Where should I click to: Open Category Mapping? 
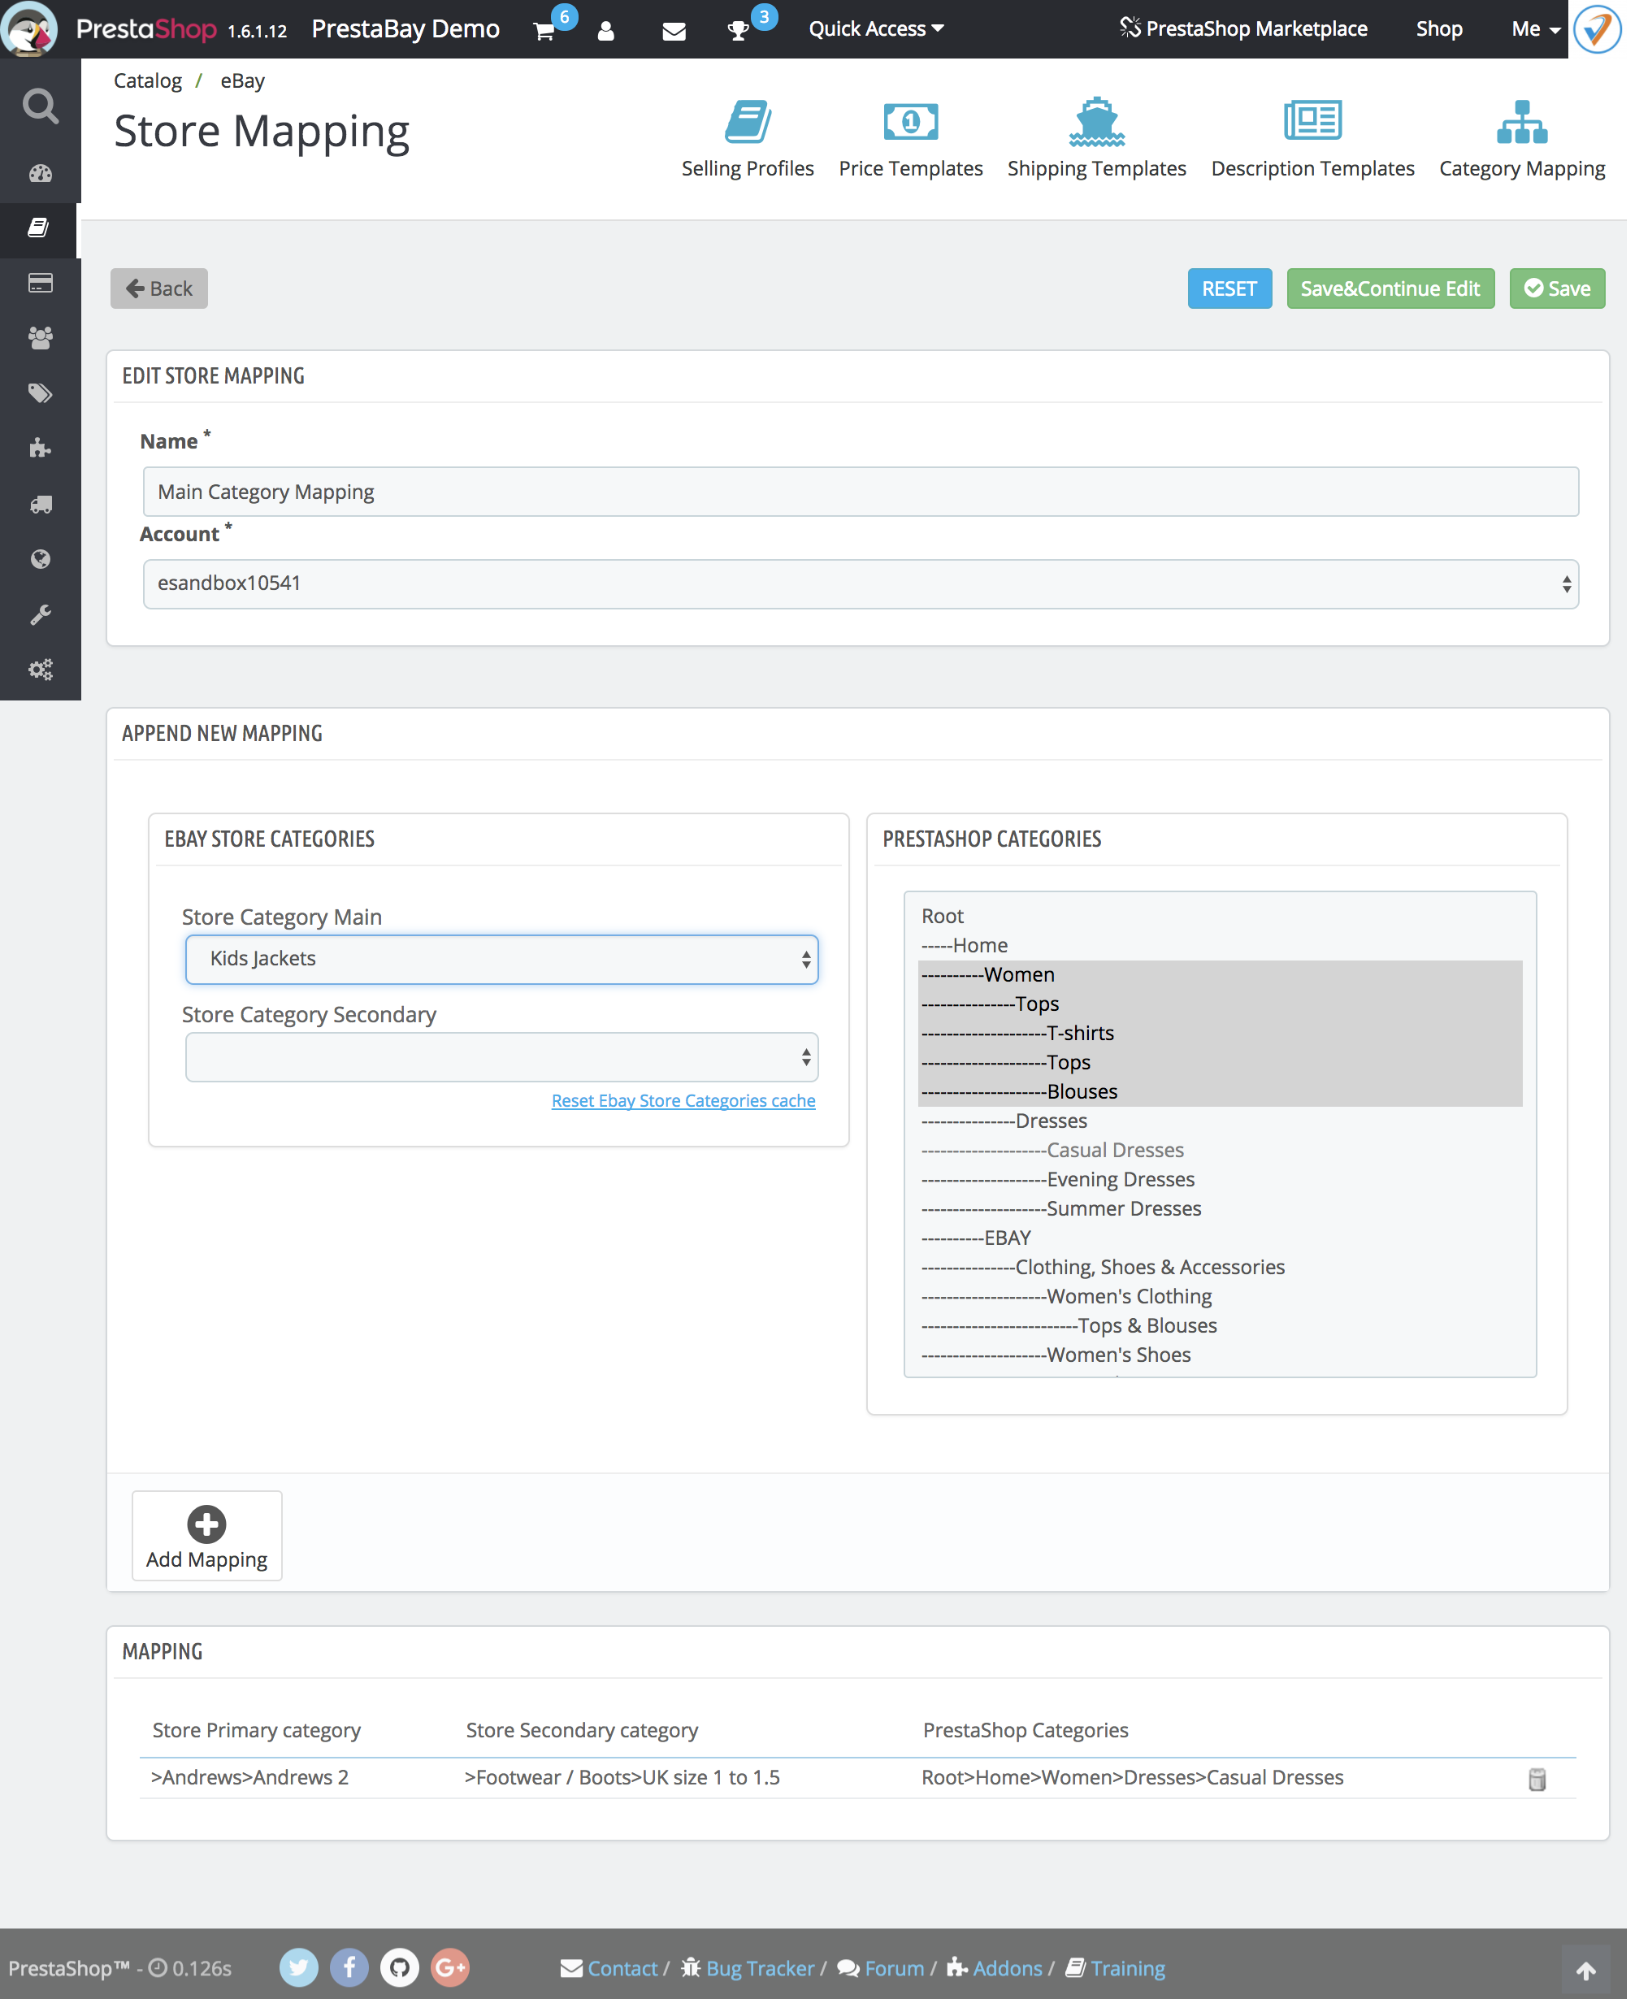coord(1522,139)
